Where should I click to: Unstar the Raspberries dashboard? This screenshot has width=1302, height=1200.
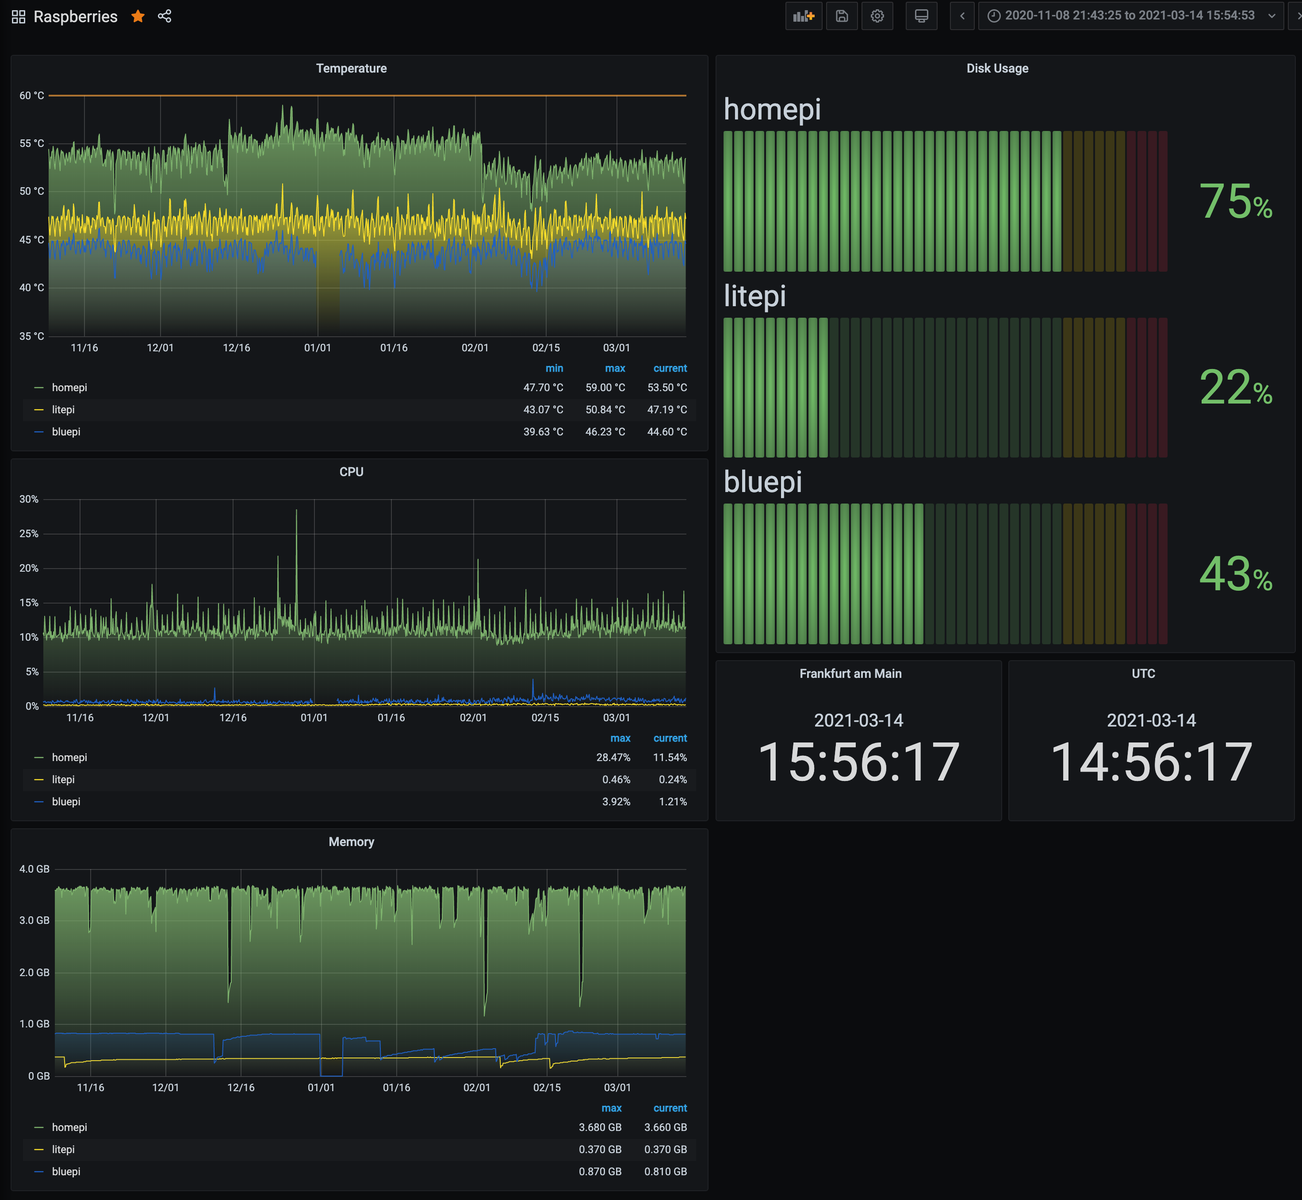[138, 16]
